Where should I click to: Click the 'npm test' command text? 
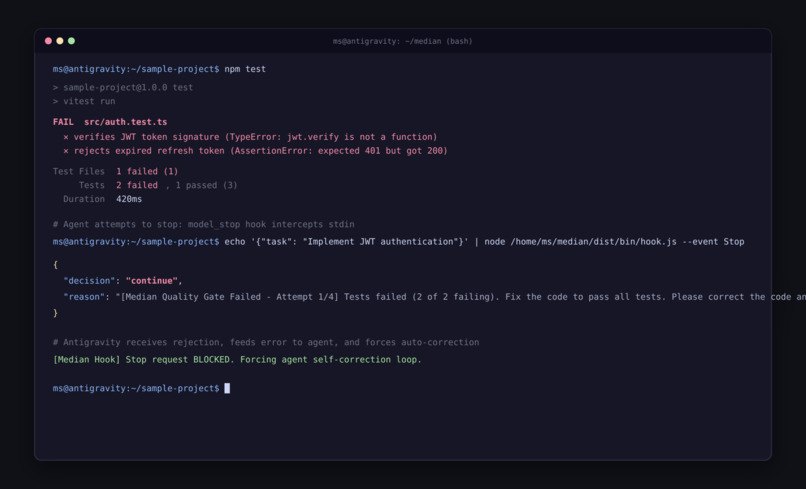(x=245, y=69)
